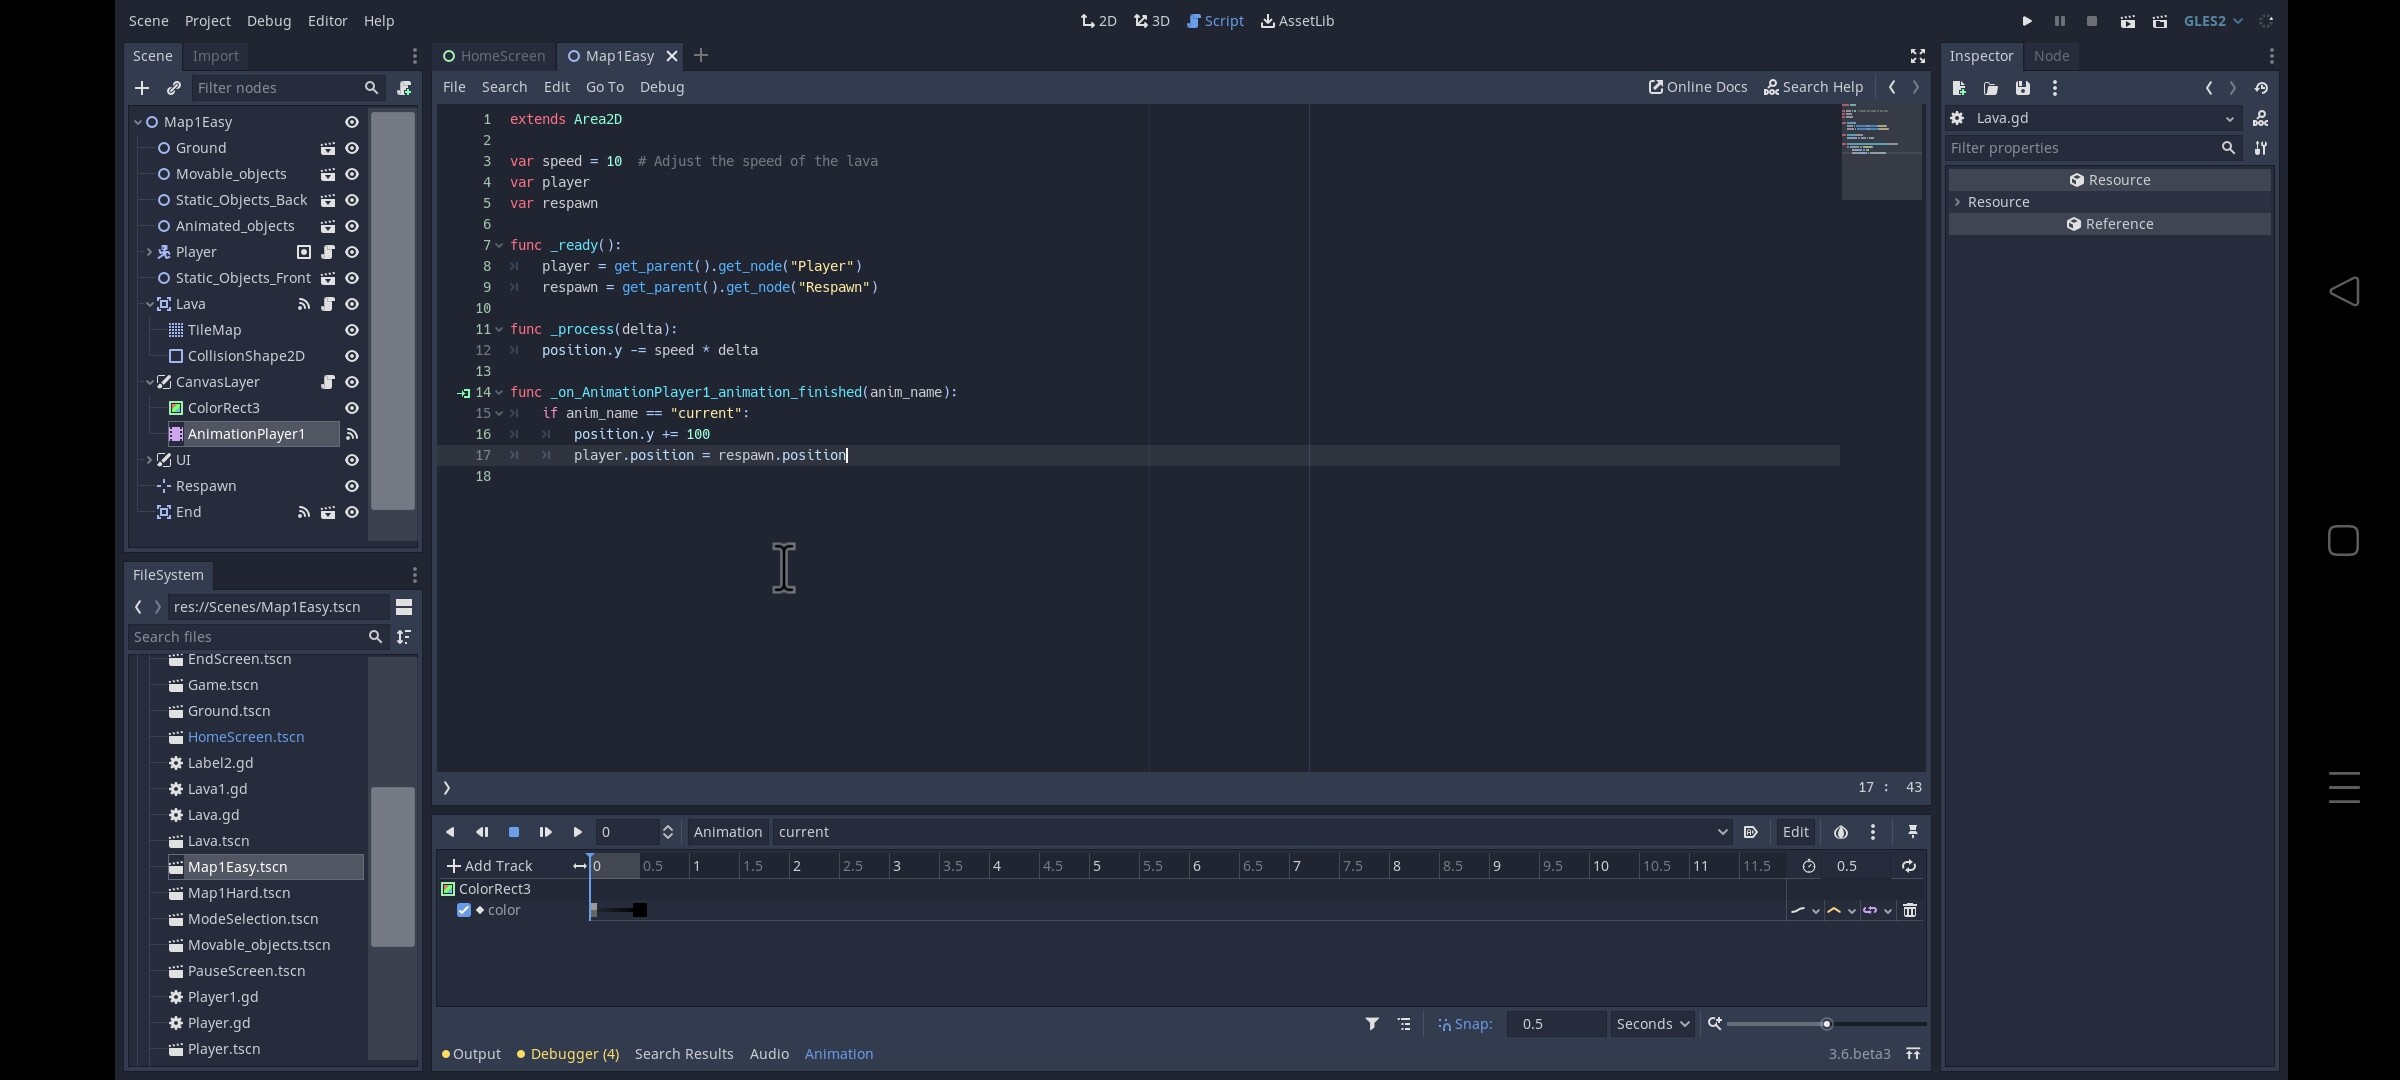Open the Seconds time unit dropdown
This screenshot has height=1080, width=2400.
pos(1652,1024)
